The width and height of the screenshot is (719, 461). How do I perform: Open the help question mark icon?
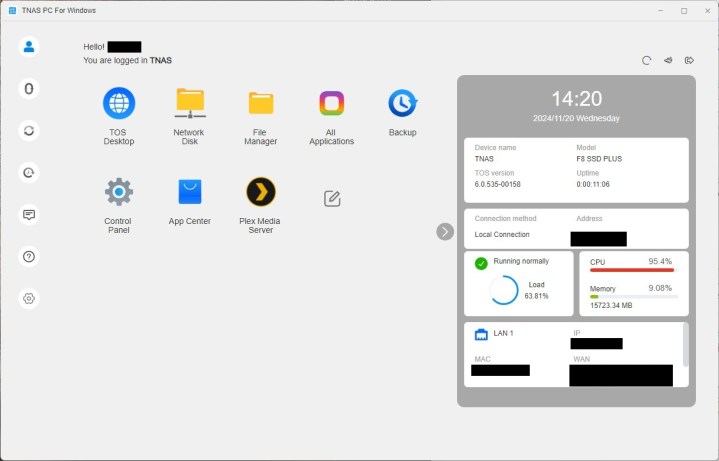click(x=29, y=256)
